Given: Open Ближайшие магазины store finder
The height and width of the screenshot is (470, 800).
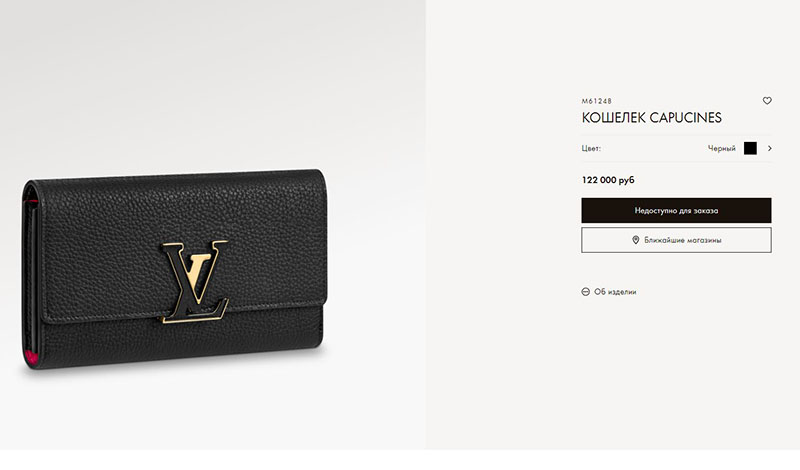Looking at the screenshot, I should (x=677, y=240).
